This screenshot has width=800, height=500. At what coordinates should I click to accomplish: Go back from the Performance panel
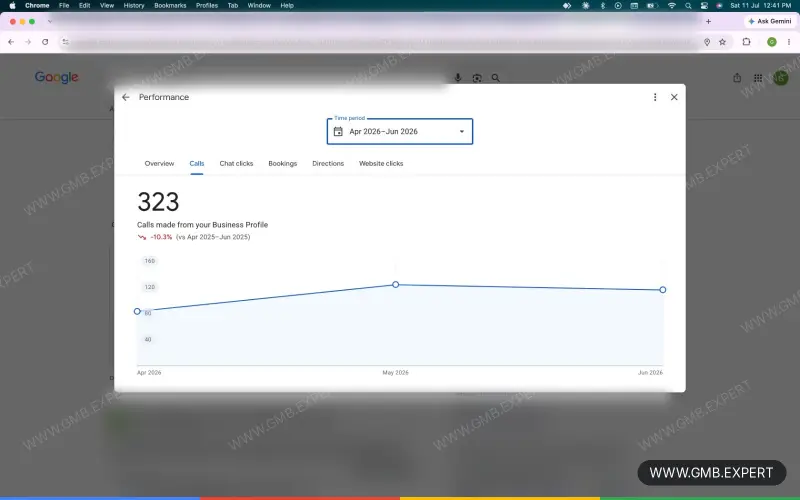point(126,97)
